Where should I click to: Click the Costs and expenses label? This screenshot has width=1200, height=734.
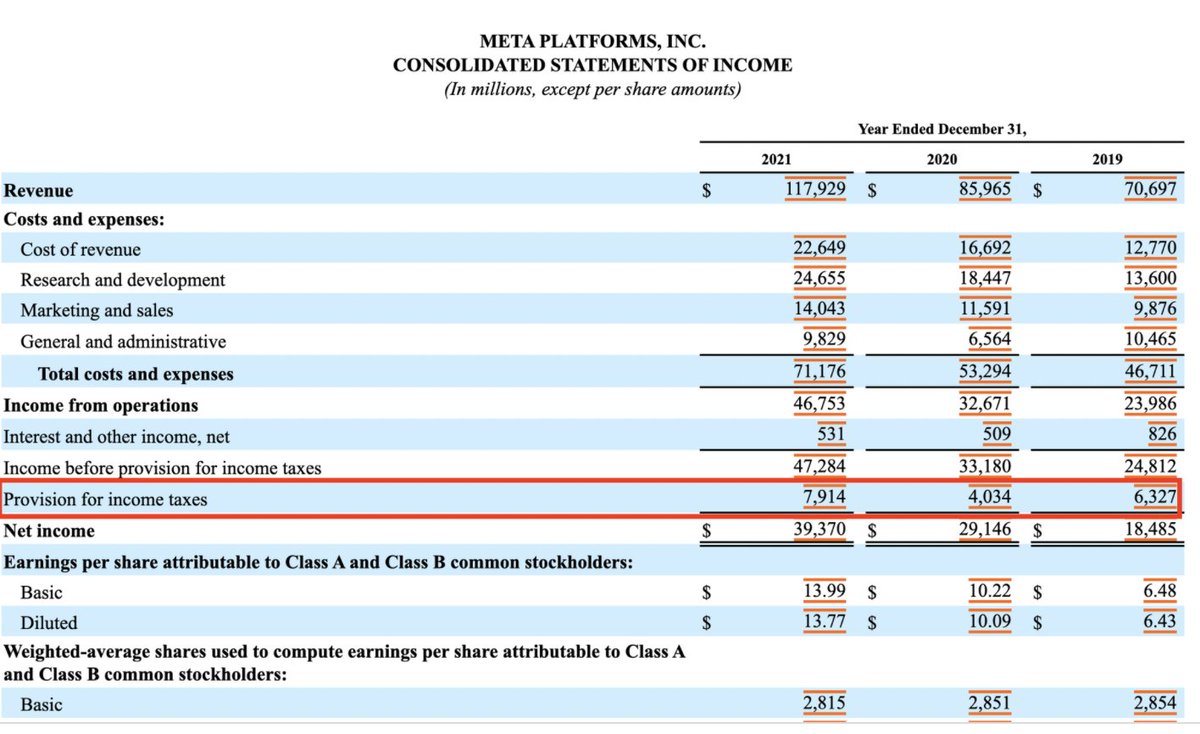(x=85, y=219)
